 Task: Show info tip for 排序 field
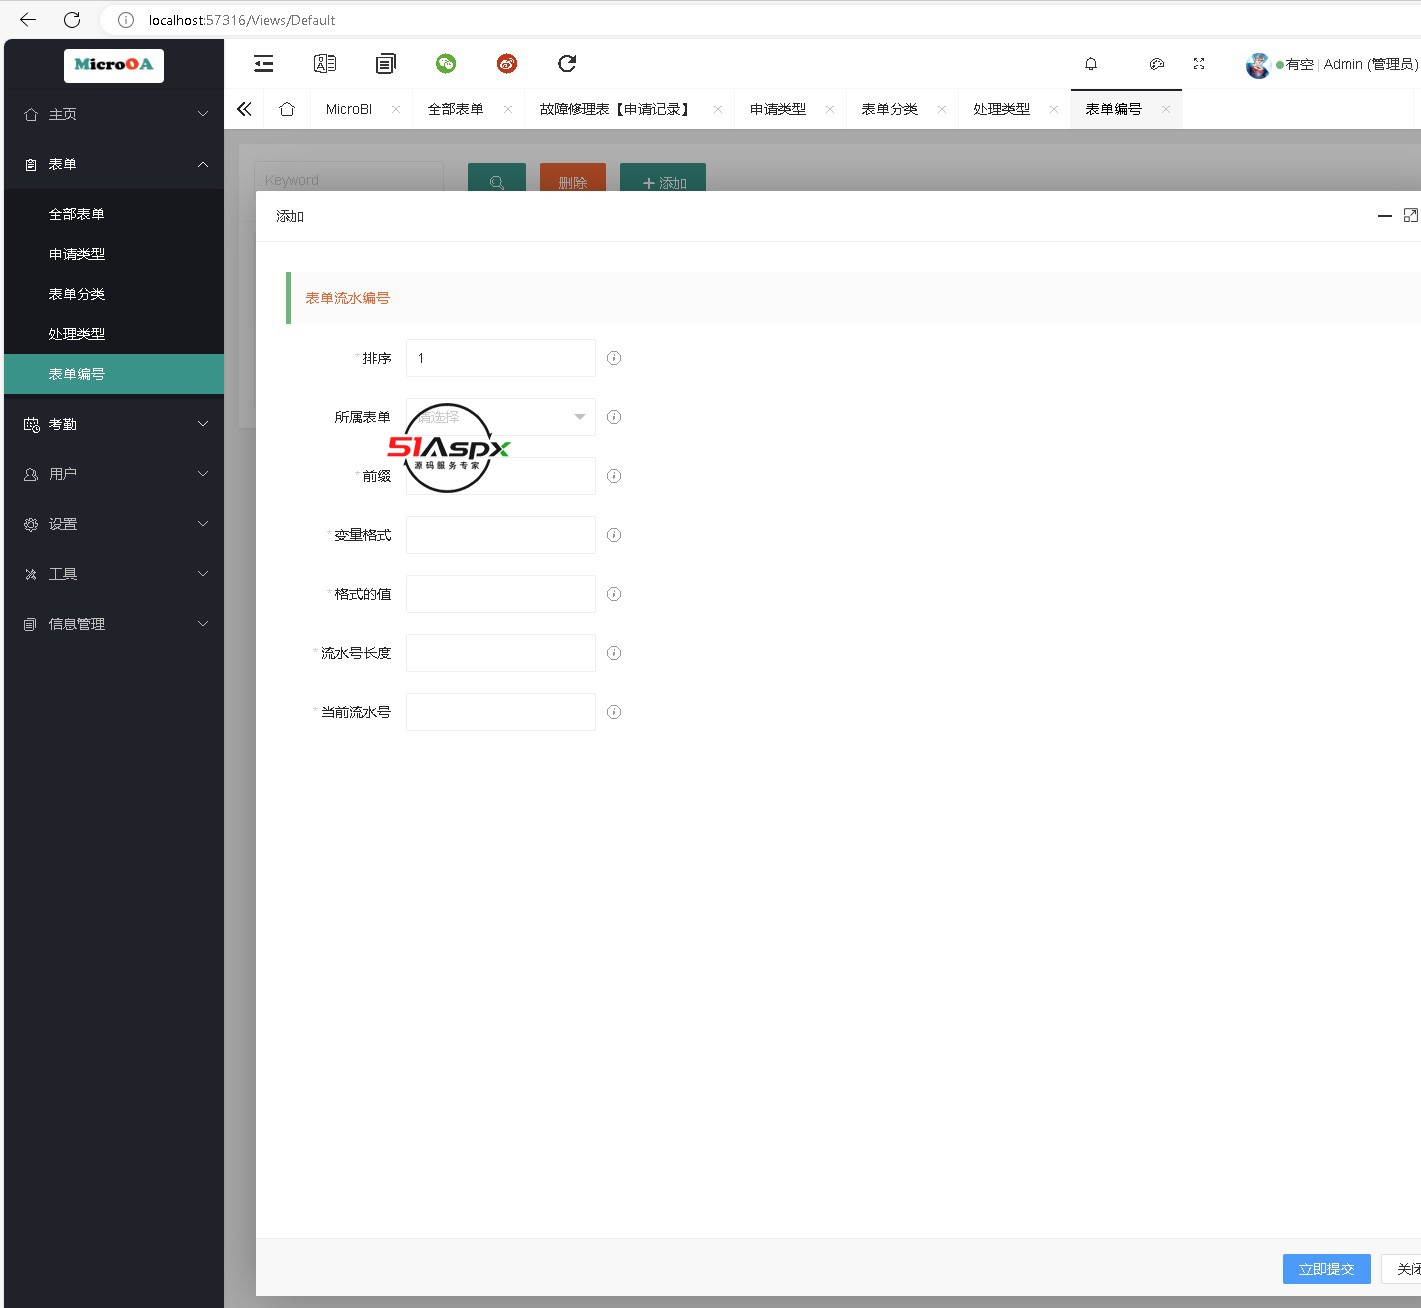(614, 358)
